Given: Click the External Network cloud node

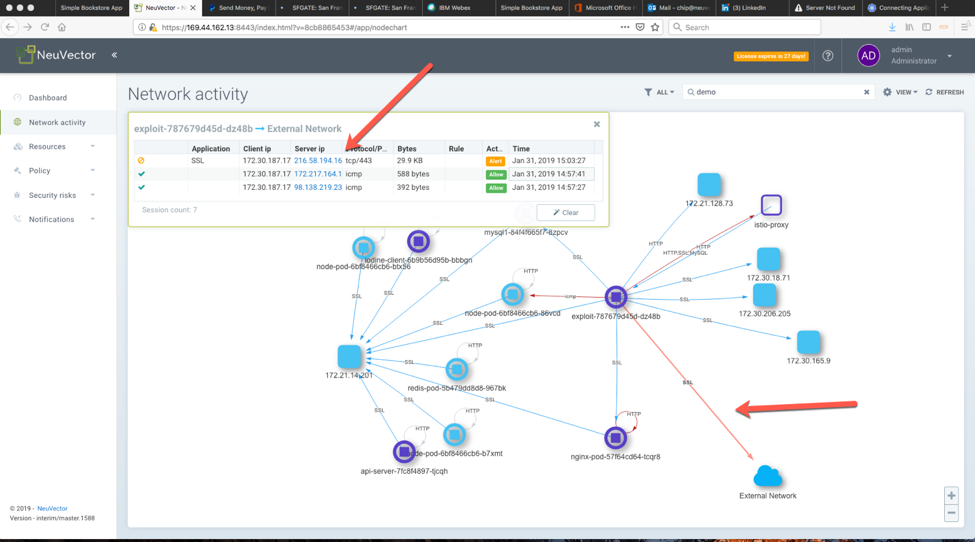Looking at the screenshot, I should tap(767, 476).
